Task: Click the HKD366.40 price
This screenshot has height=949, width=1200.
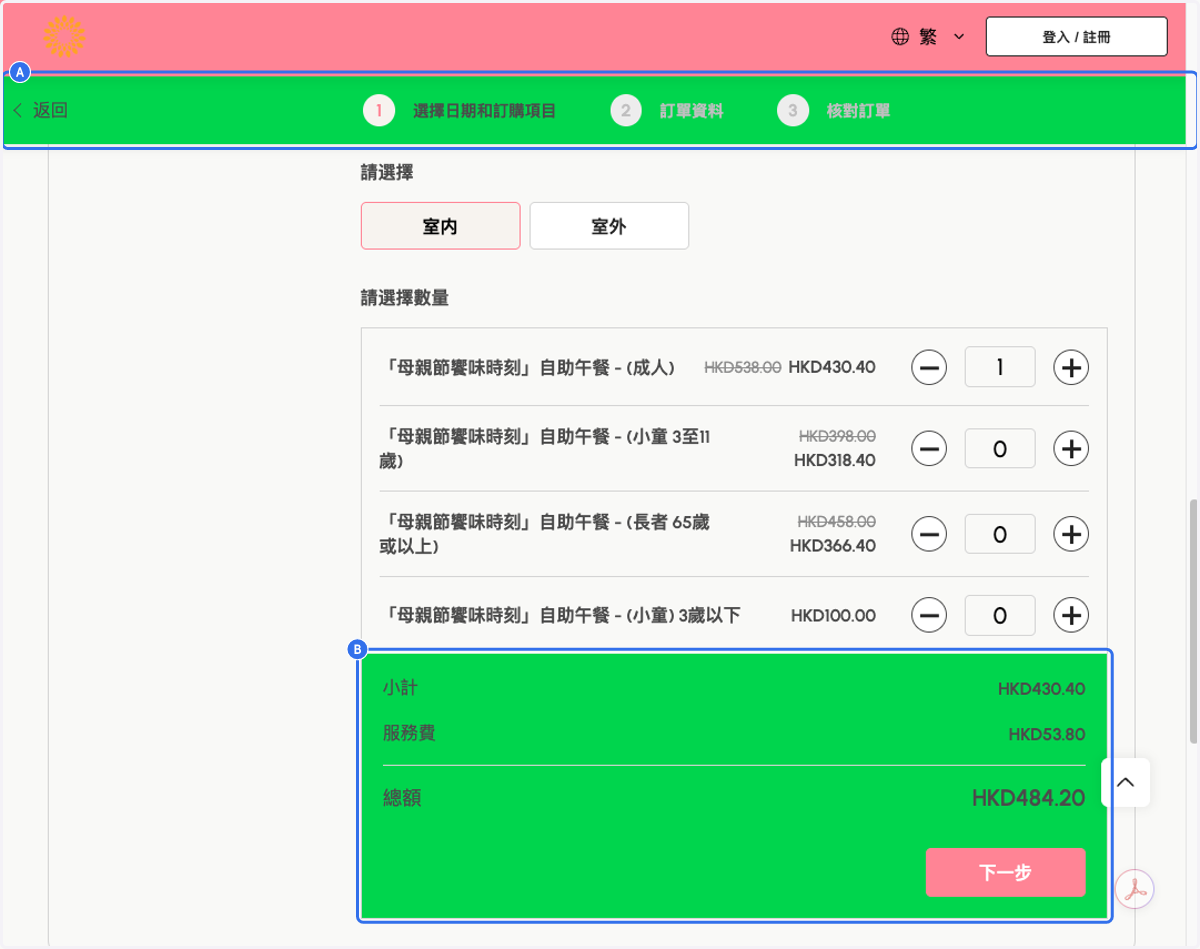Action: (833, 546)
